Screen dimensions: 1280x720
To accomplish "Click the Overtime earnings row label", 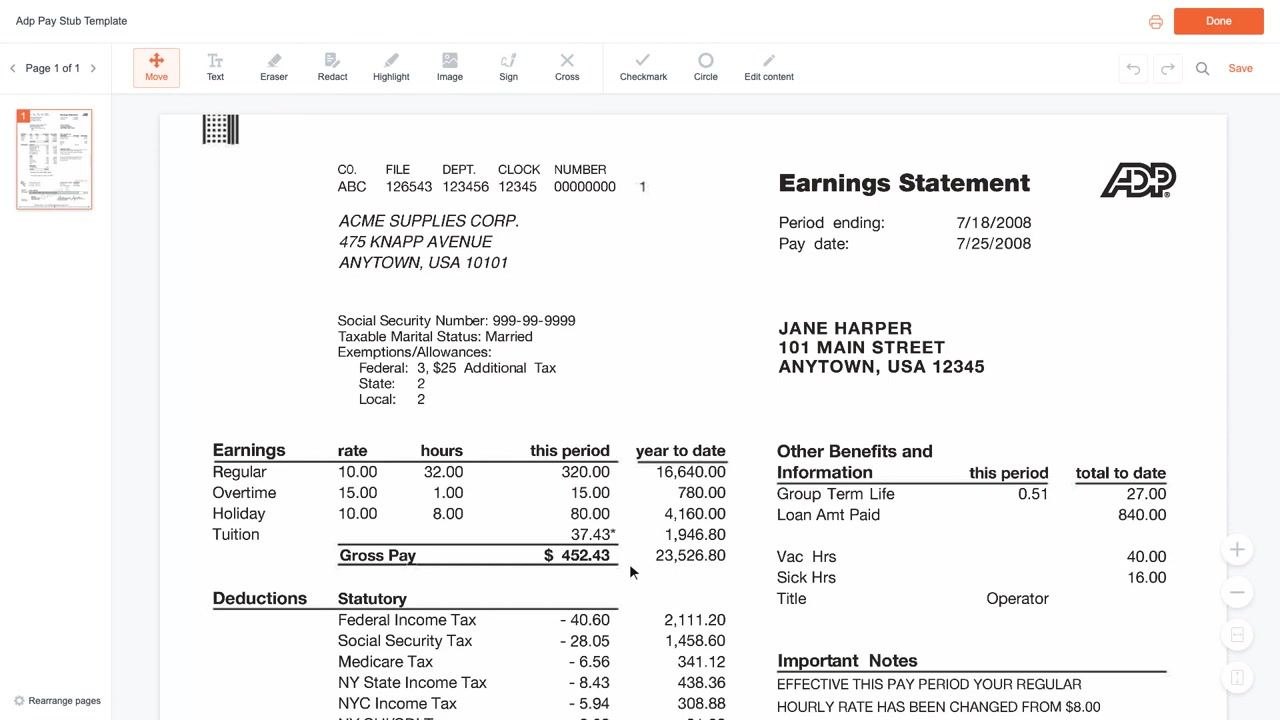I will point(244,493).
